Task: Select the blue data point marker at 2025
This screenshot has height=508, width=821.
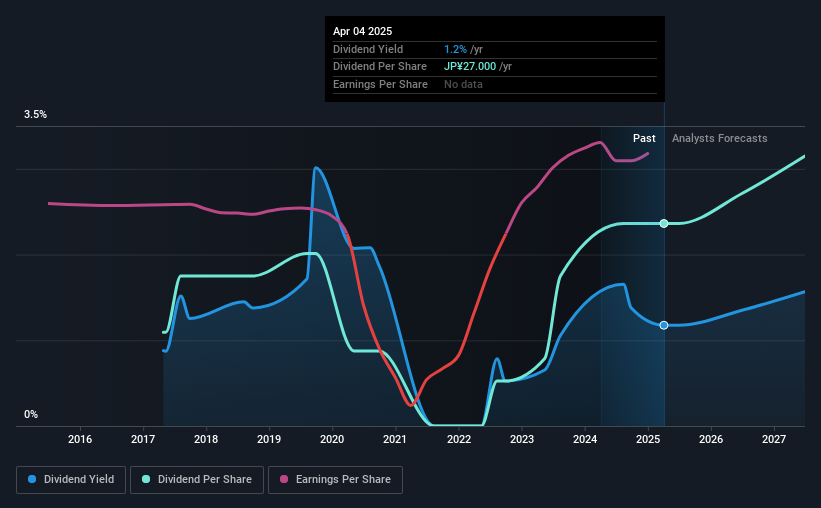Action: (x=664, y=325)
